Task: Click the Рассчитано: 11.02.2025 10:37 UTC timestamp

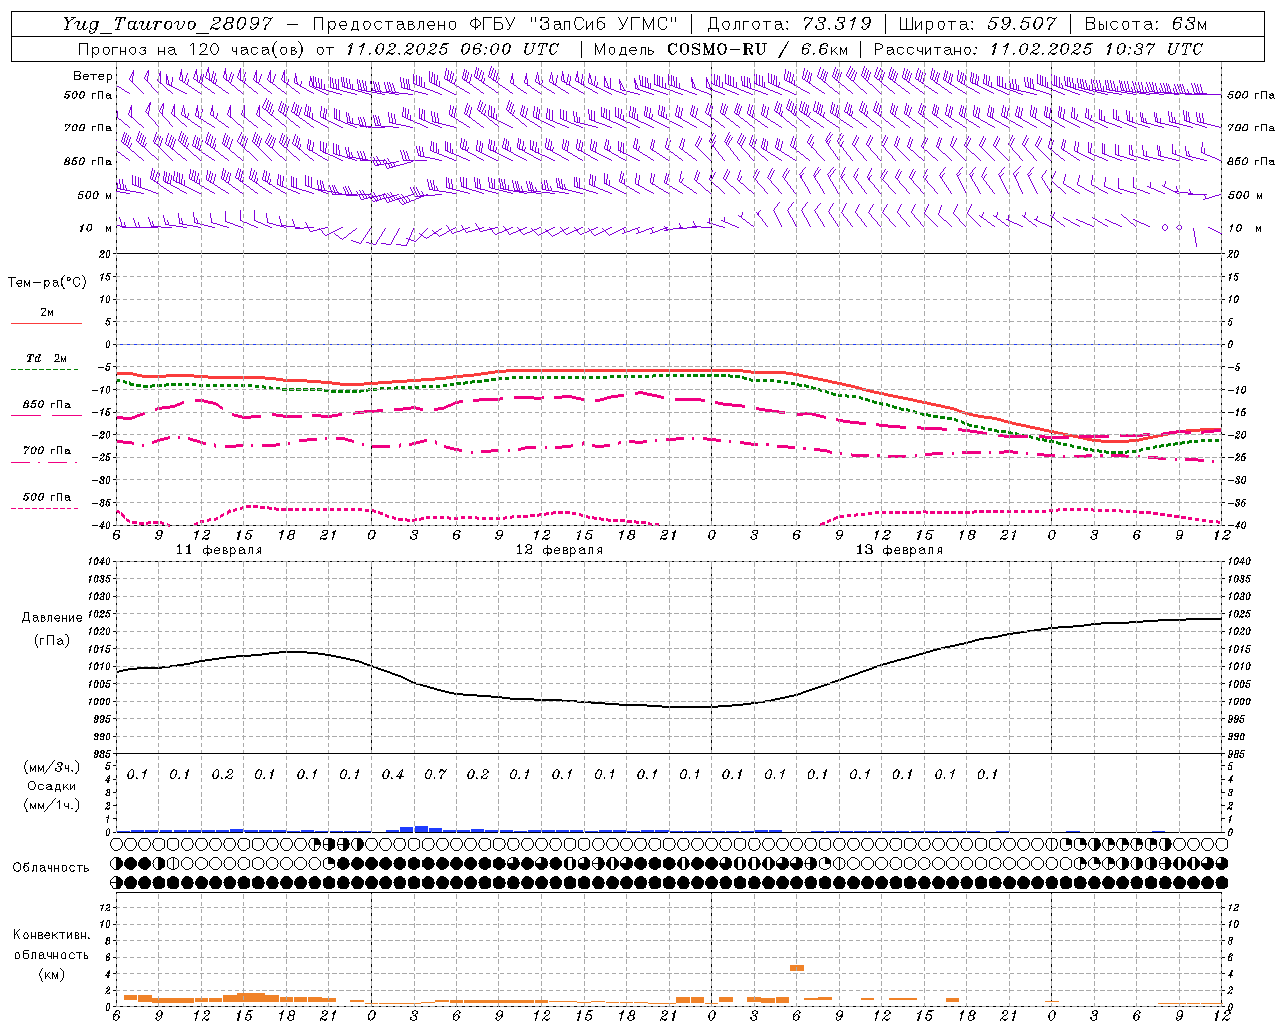Action: pos(1038,49)
